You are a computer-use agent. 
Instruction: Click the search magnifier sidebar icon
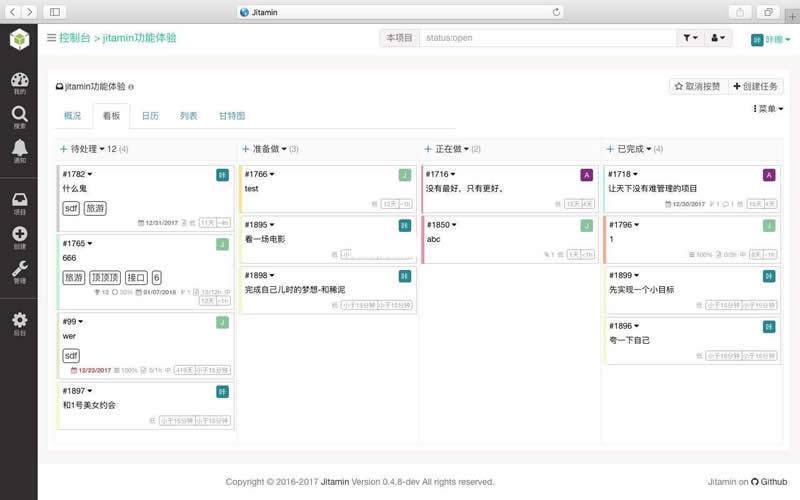point(19,116)
